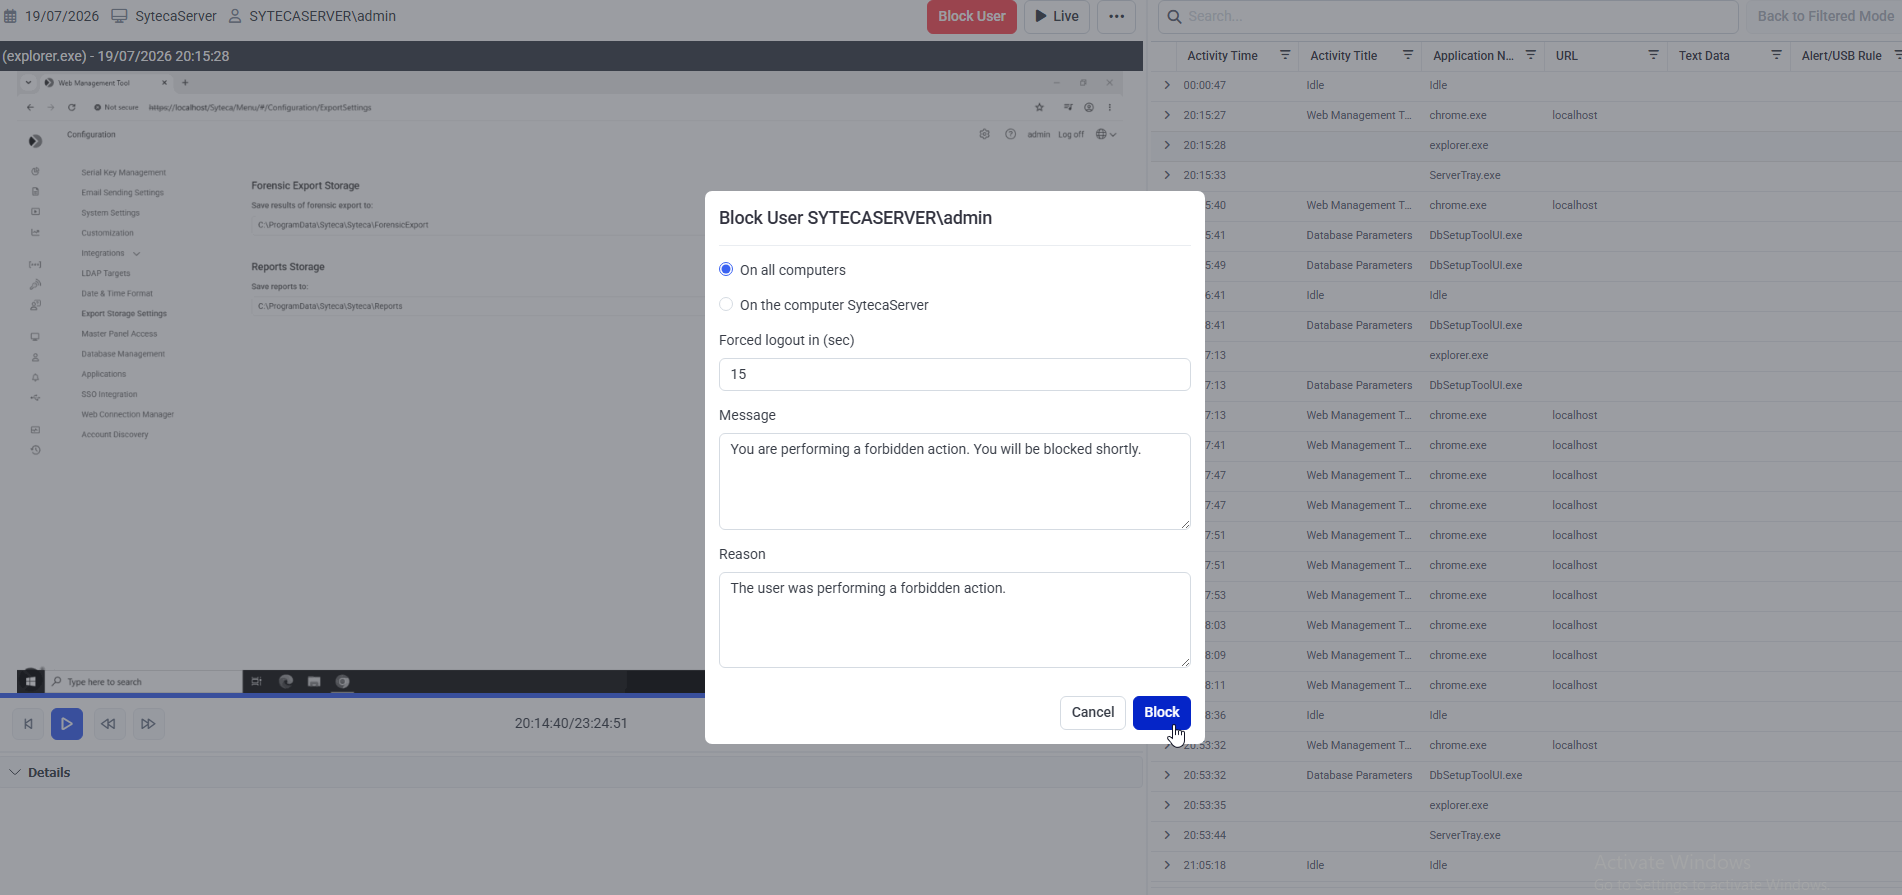
Task: Switch to Live session view
Action: pyautogui.click(x=1057, y=16)
